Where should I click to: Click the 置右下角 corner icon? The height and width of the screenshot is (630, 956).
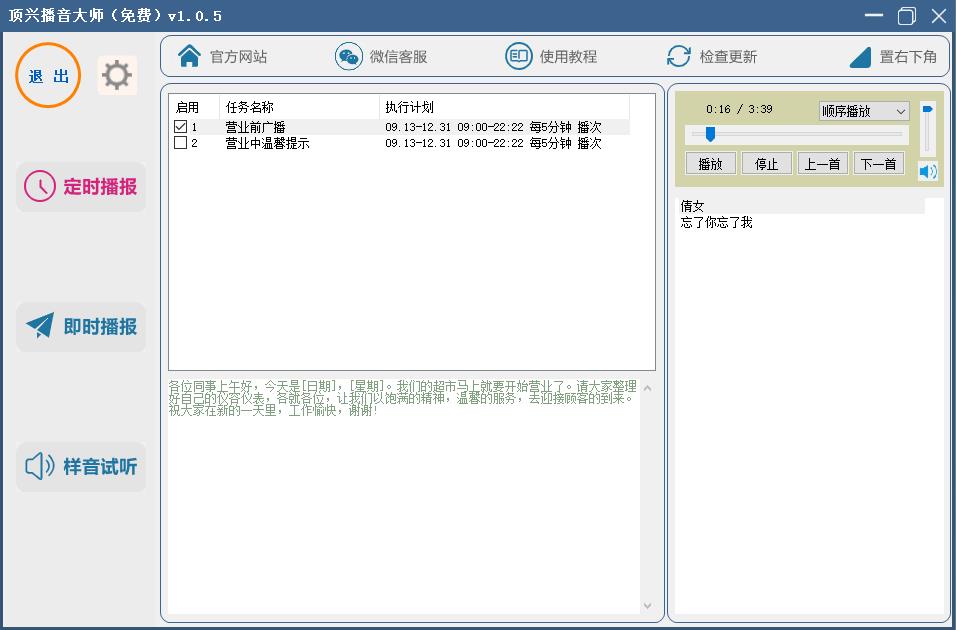click(861, 56)
